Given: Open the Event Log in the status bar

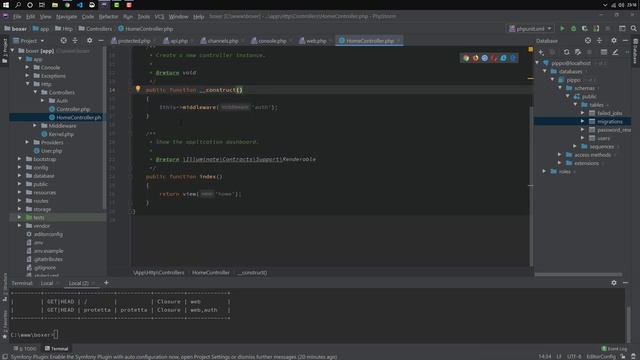Looking at the screenshot, I should pyautogui.click(x=614, y=349).
